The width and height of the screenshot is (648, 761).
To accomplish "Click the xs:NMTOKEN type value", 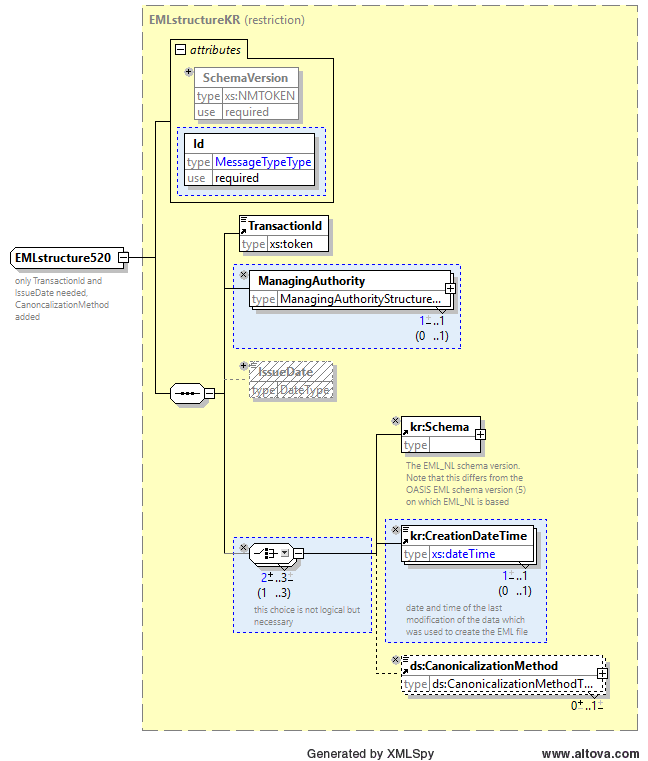I will (x=260, y=96).
